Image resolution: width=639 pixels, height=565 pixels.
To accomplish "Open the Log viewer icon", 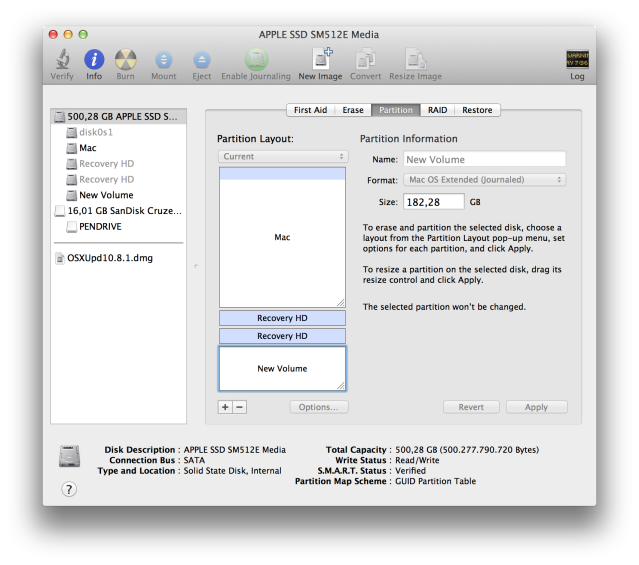I will tap(577, 60).
